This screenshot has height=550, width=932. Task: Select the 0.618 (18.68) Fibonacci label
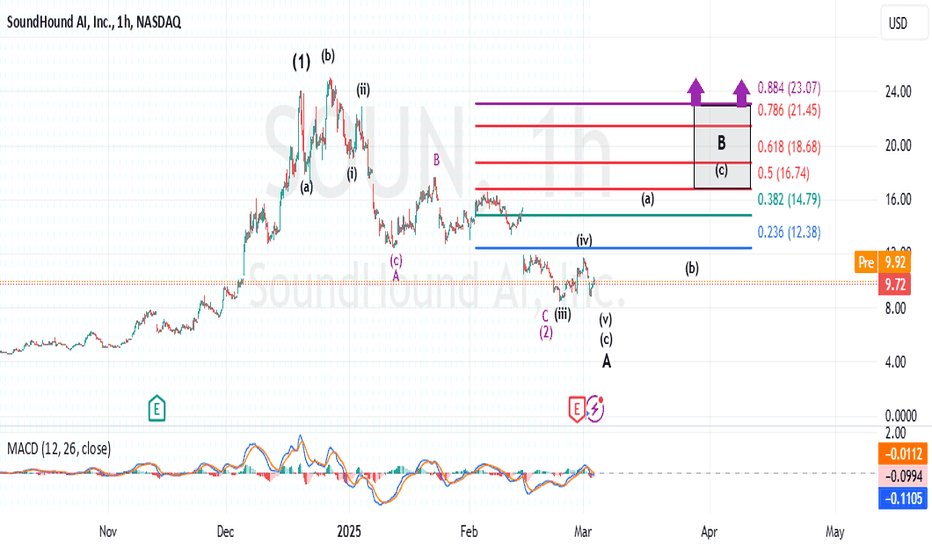(x=789, y=147)
